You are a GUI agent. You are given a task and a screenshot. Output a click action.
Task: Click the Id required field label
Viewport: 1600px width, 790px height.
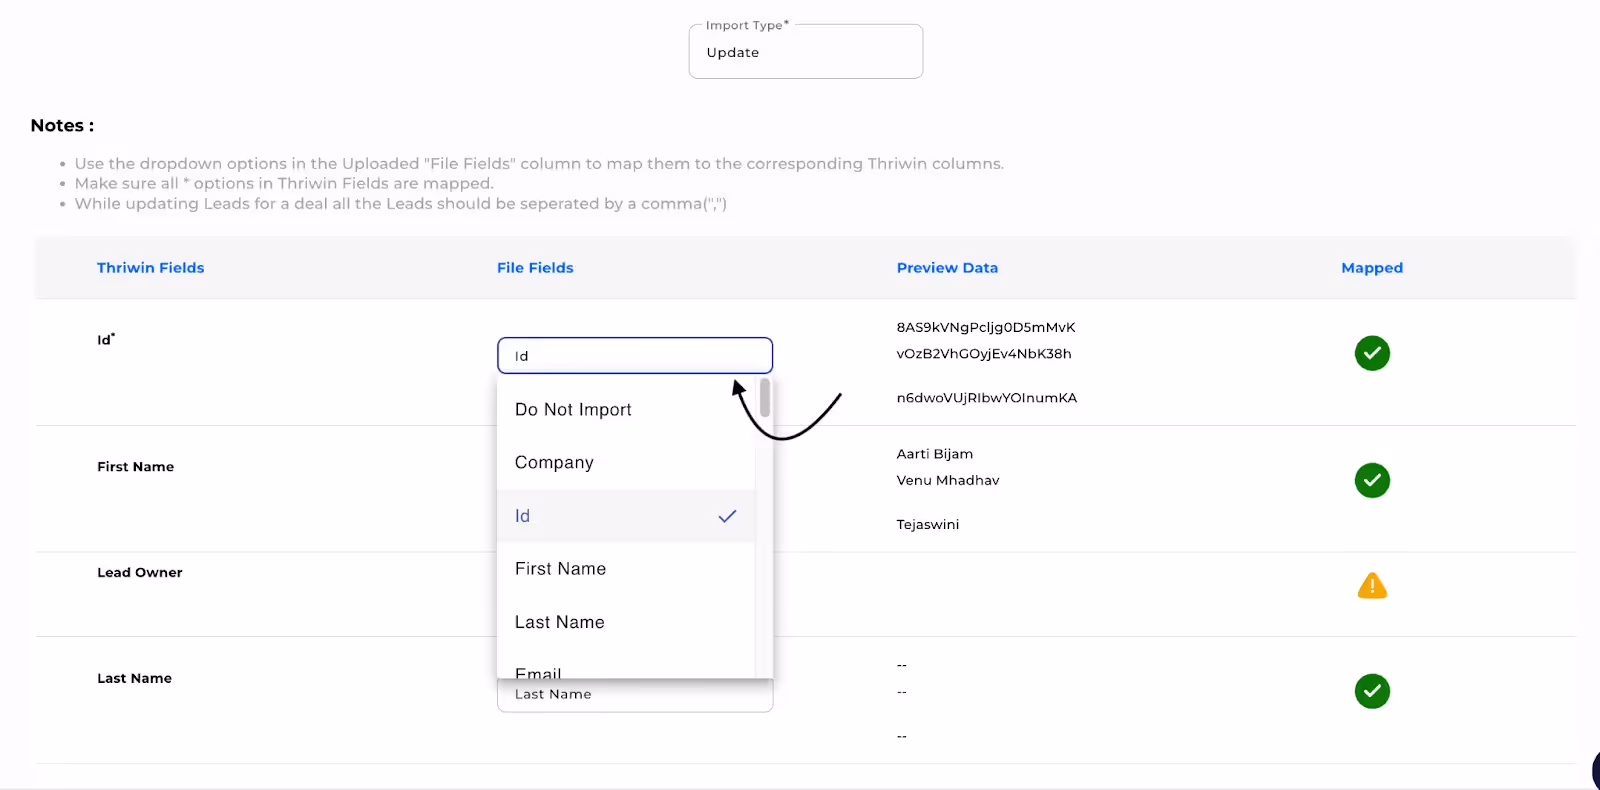(106, 339)
